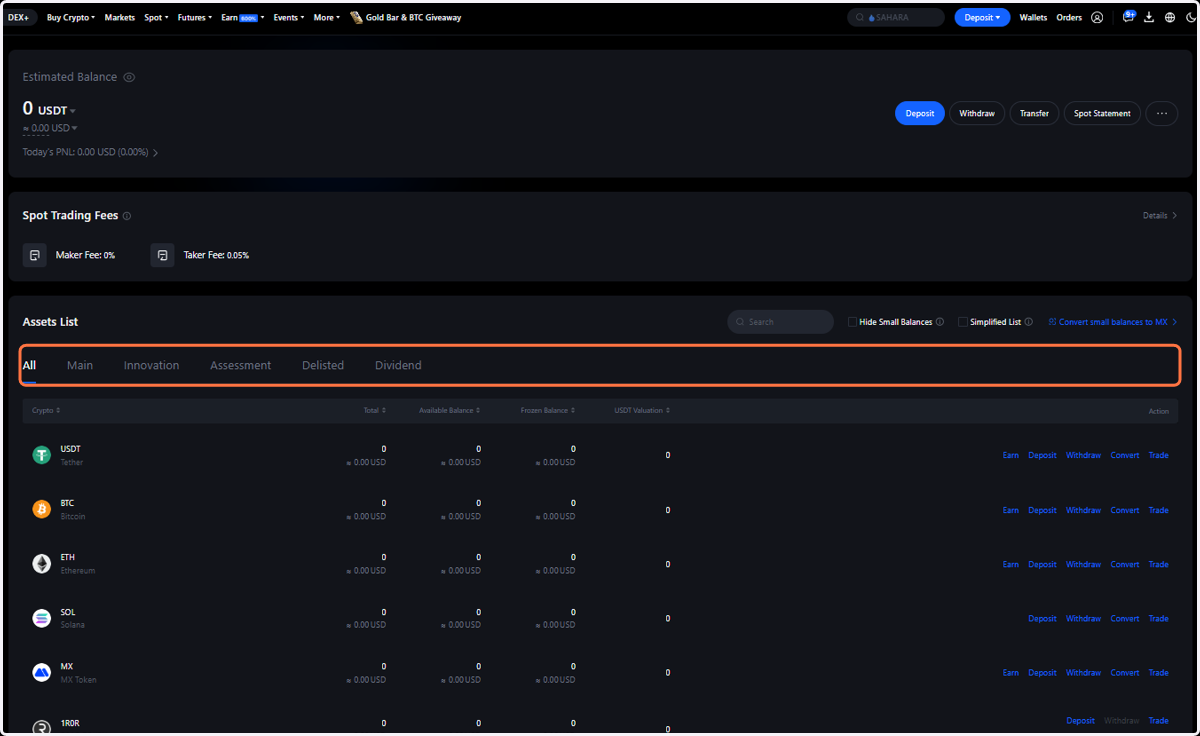Click the USDT Tether coin icon
This screenshot has height=736, width=1200.
coord(41,455)
